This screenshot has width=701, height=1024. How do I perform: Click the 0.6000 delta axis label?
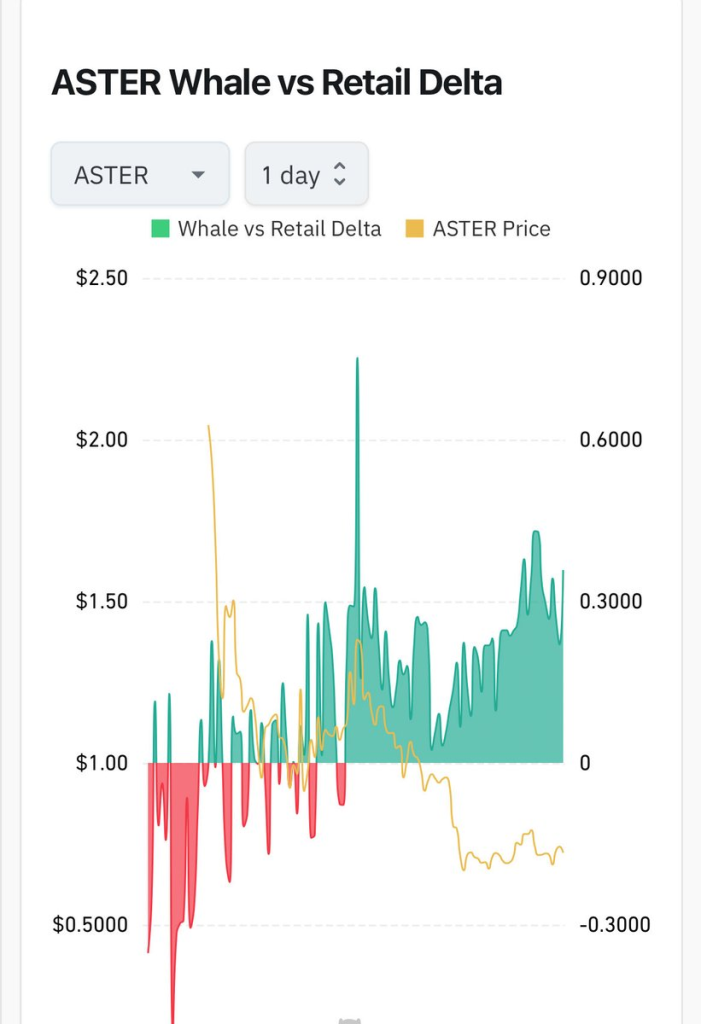pyautogui.click(x=610, y=440)
